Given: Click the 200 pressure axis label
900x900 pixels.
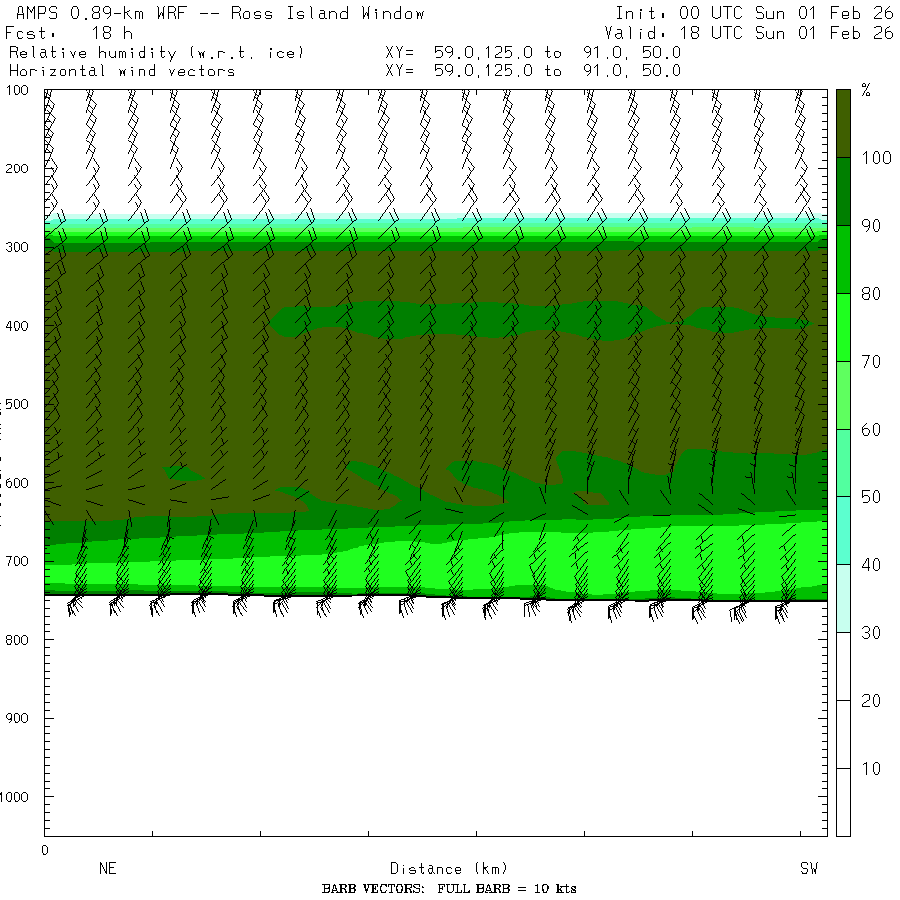Looking at the screenshot, I should [17, 169].
